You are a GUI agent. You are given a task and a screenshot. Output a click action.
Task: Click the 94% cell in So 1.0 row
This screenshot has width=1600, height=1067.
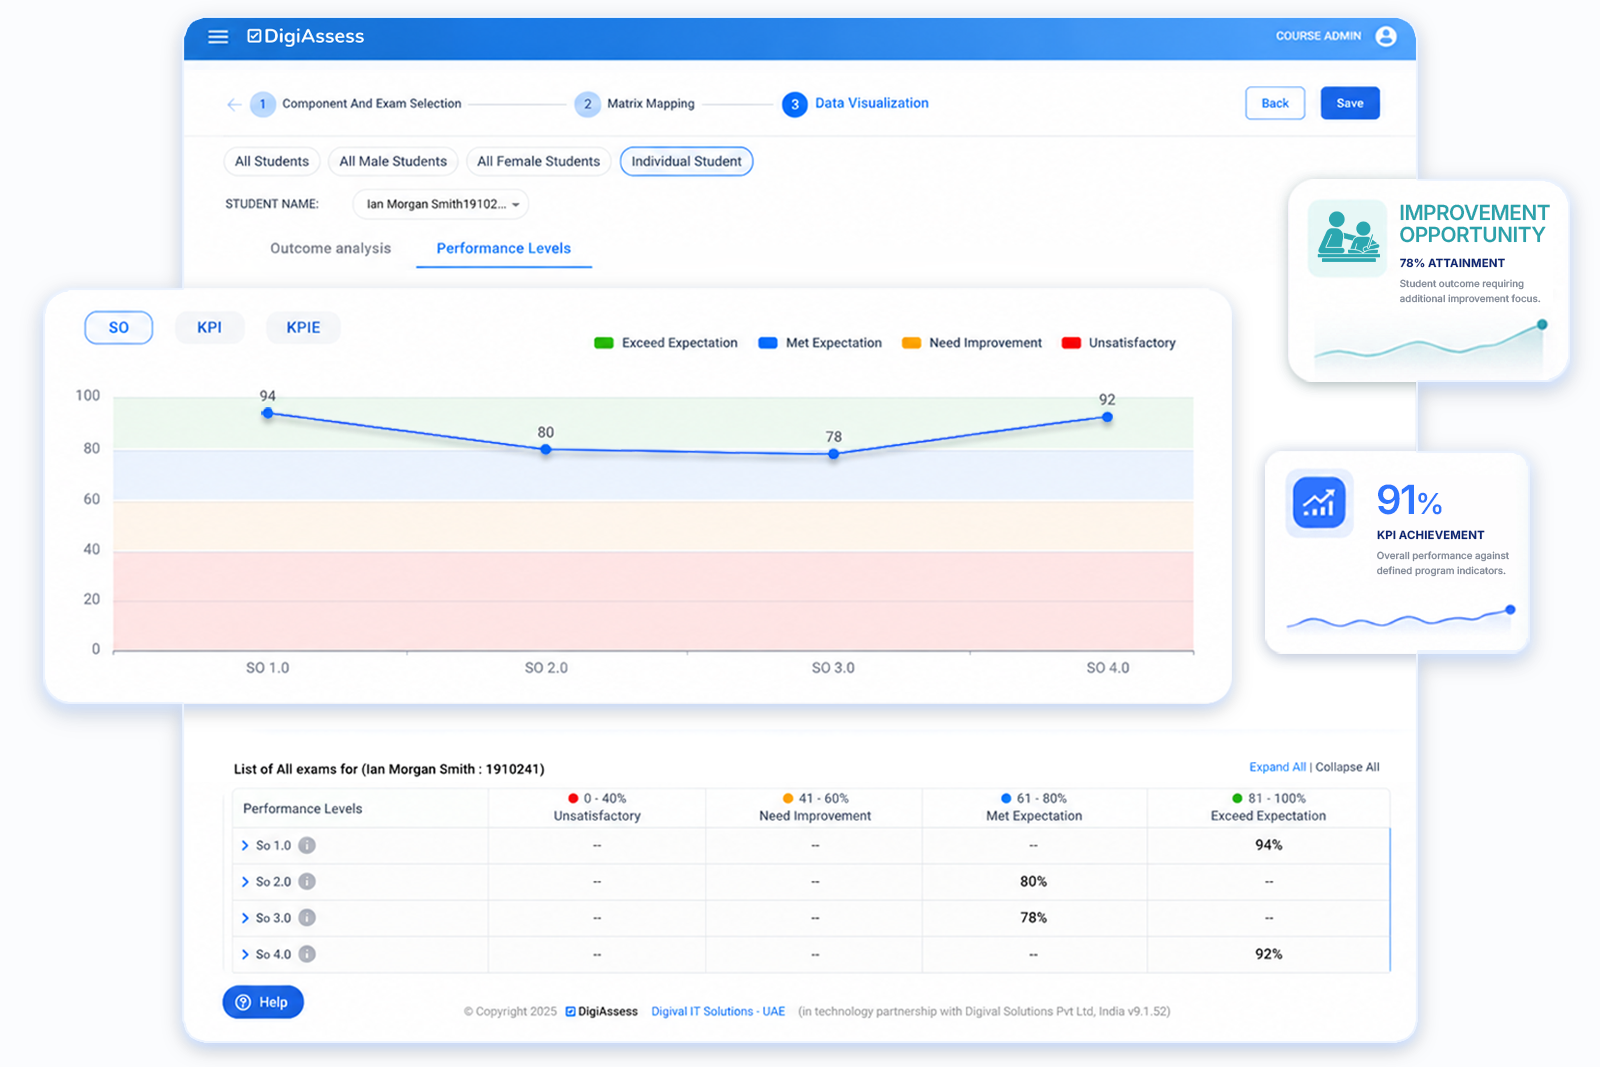point(1269,846)
